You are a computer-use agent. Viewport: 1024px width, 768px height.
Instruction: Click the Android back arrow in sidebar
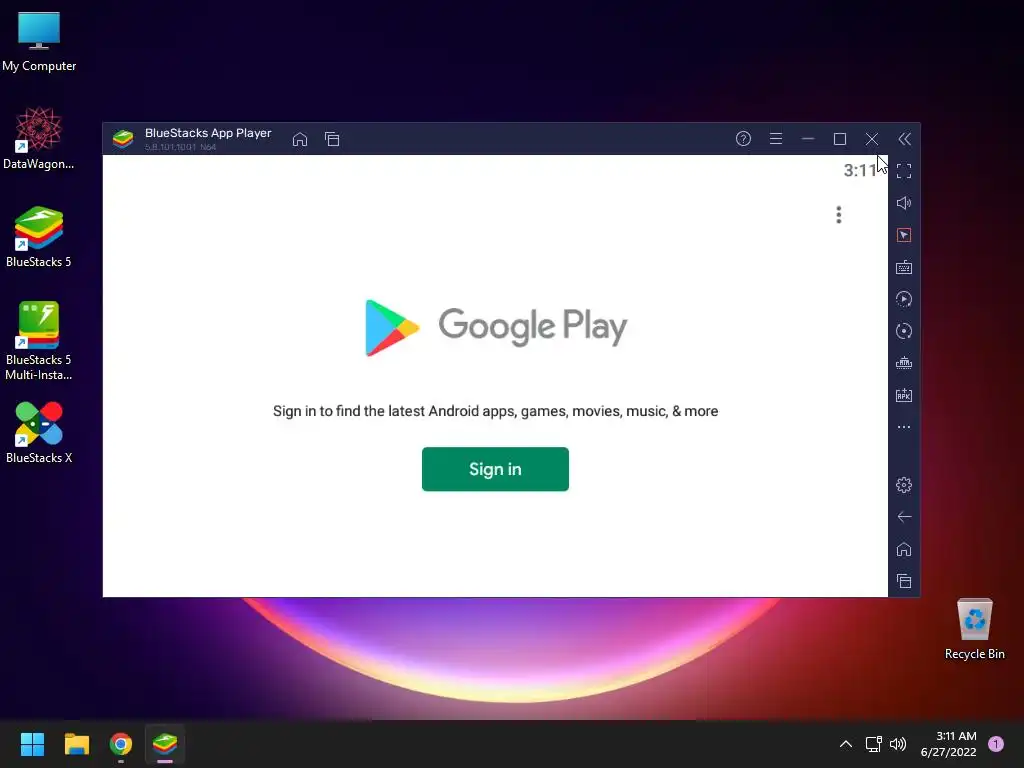coord(904,517)
